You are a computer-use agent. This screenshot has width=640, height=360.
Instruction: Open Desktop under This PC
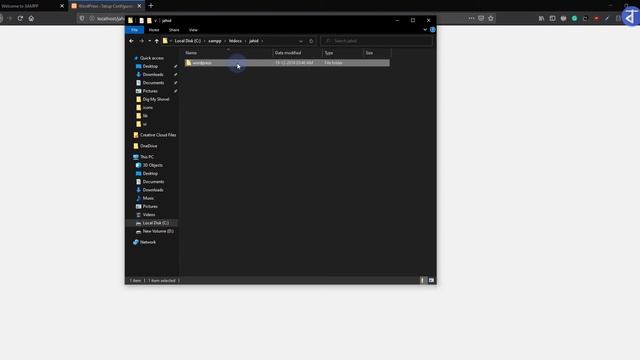(x=150, y=173)
